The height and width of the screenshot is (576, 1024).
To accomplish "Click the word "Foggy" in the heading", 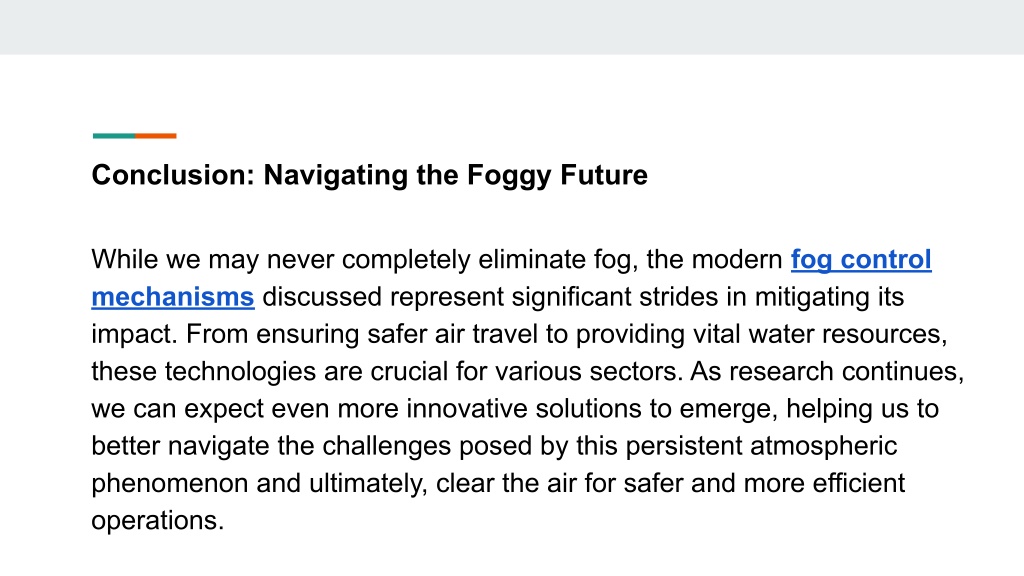I will (x=509, y=176).
